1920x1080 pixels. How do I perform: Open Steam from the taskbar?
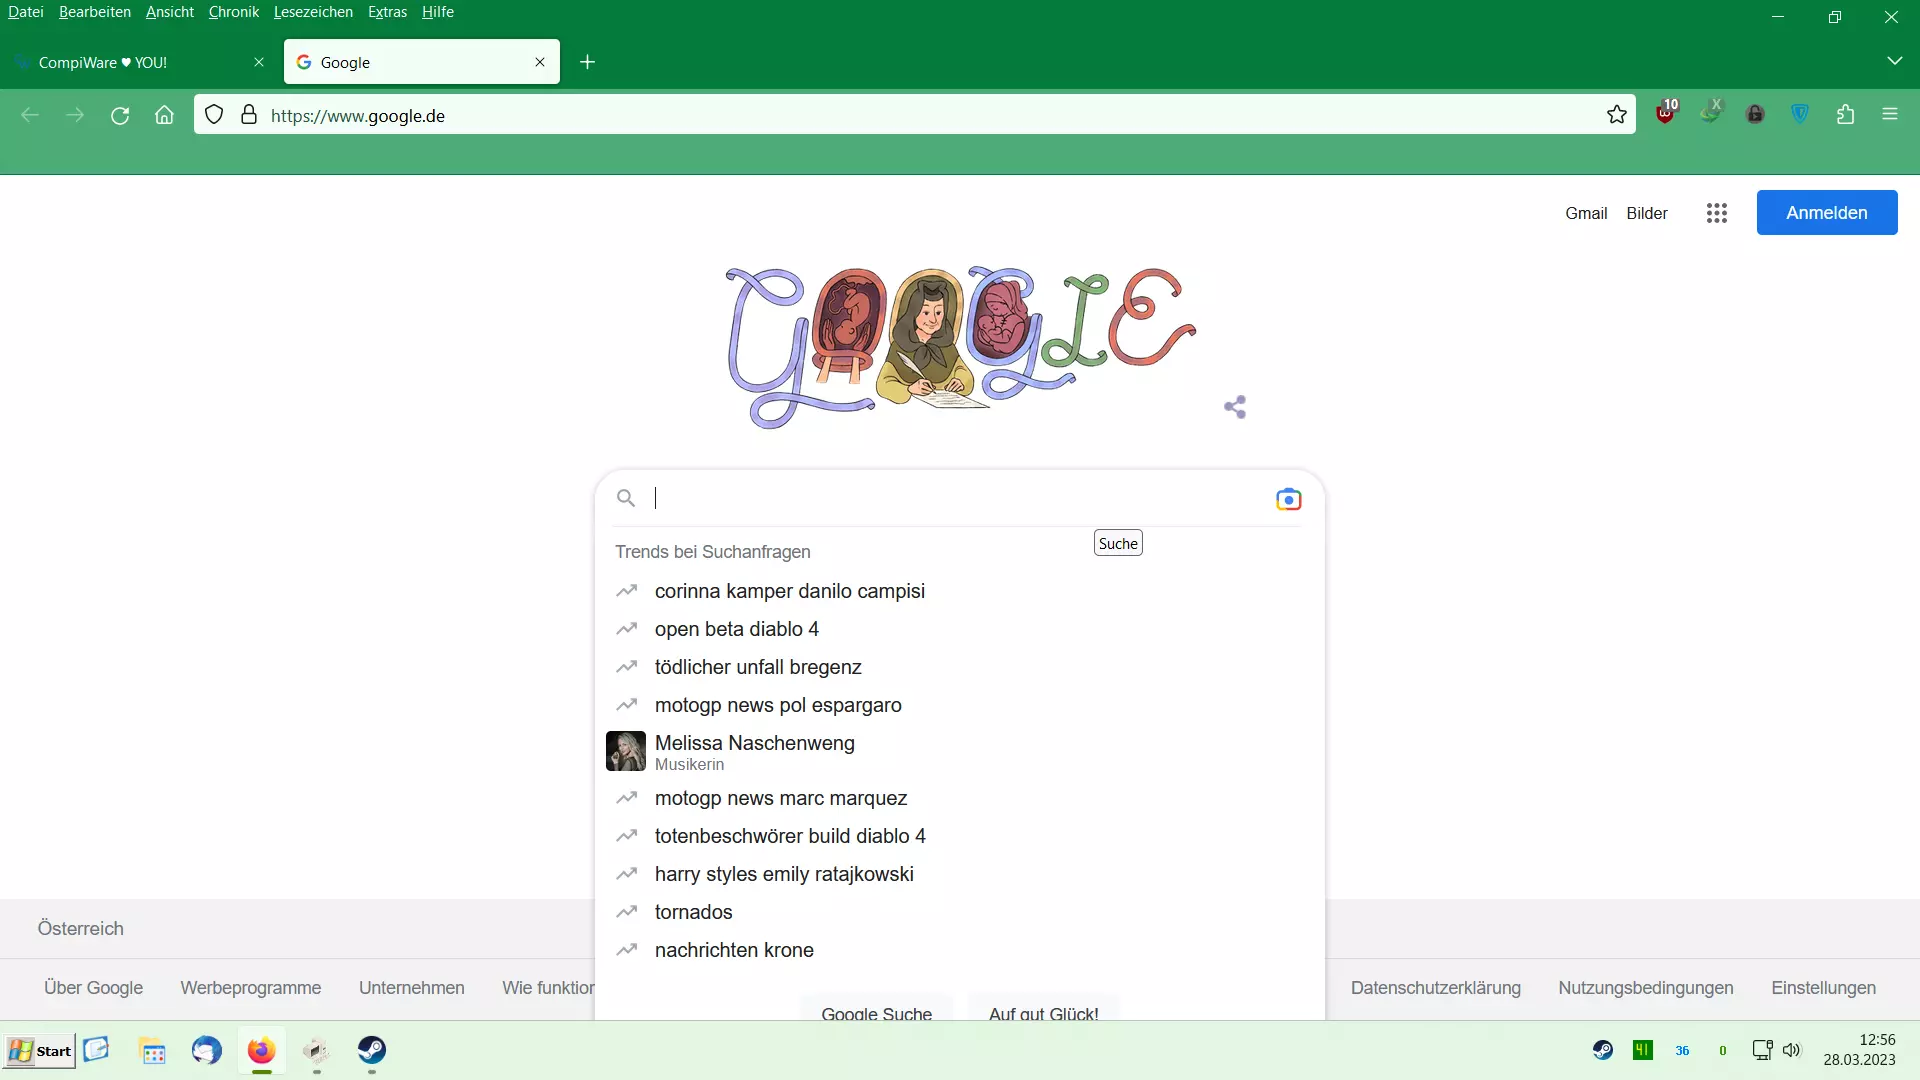click(x=372, y=1050)
